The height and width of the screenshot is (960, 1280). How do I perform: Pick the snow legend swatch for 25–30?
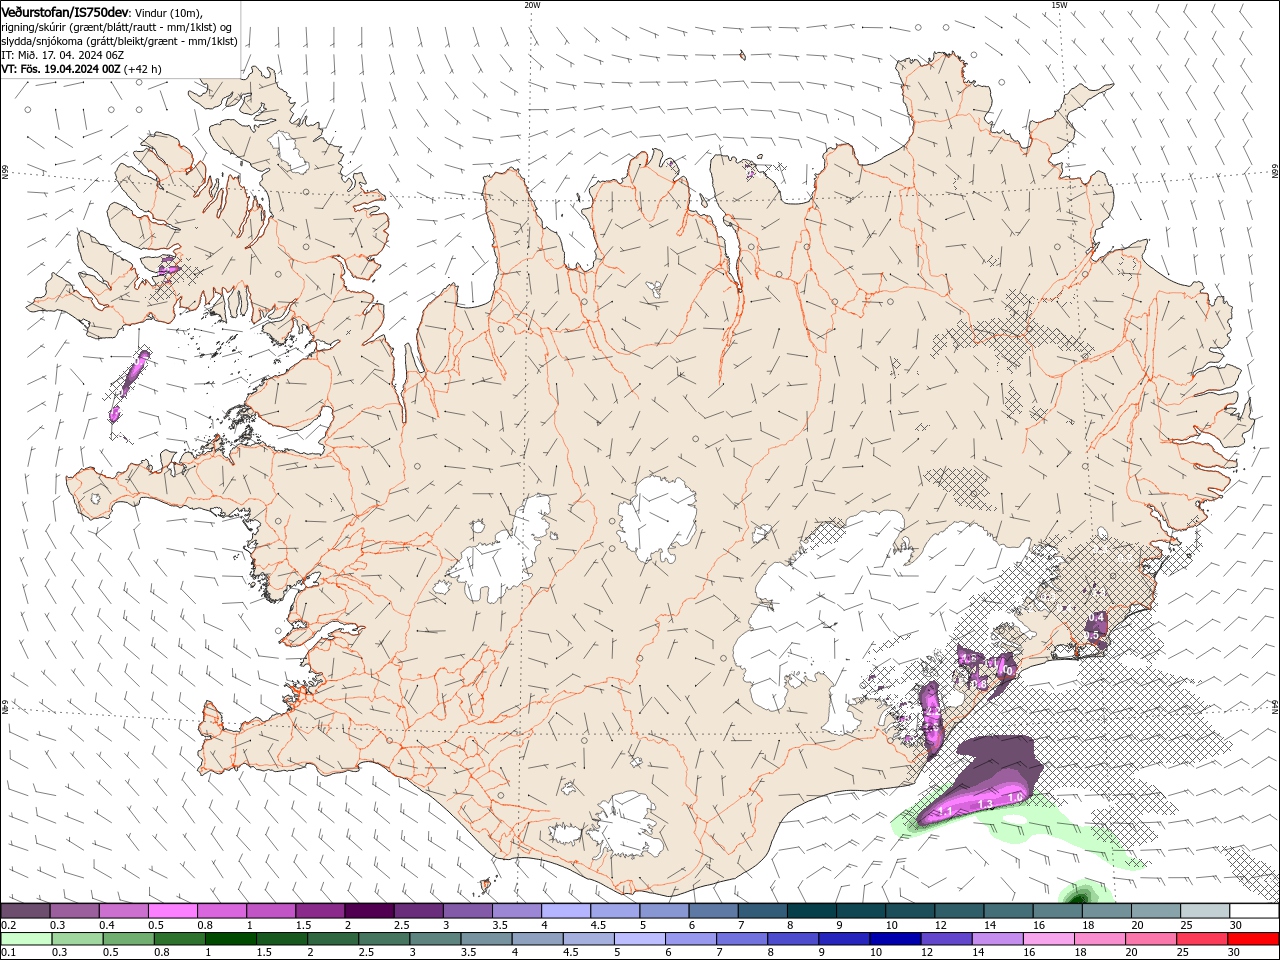tap(1204, 911)
